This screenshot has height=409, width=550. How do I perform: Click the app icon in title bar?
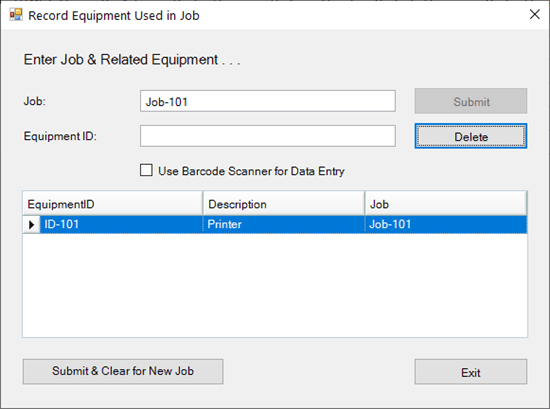point(16,15)
